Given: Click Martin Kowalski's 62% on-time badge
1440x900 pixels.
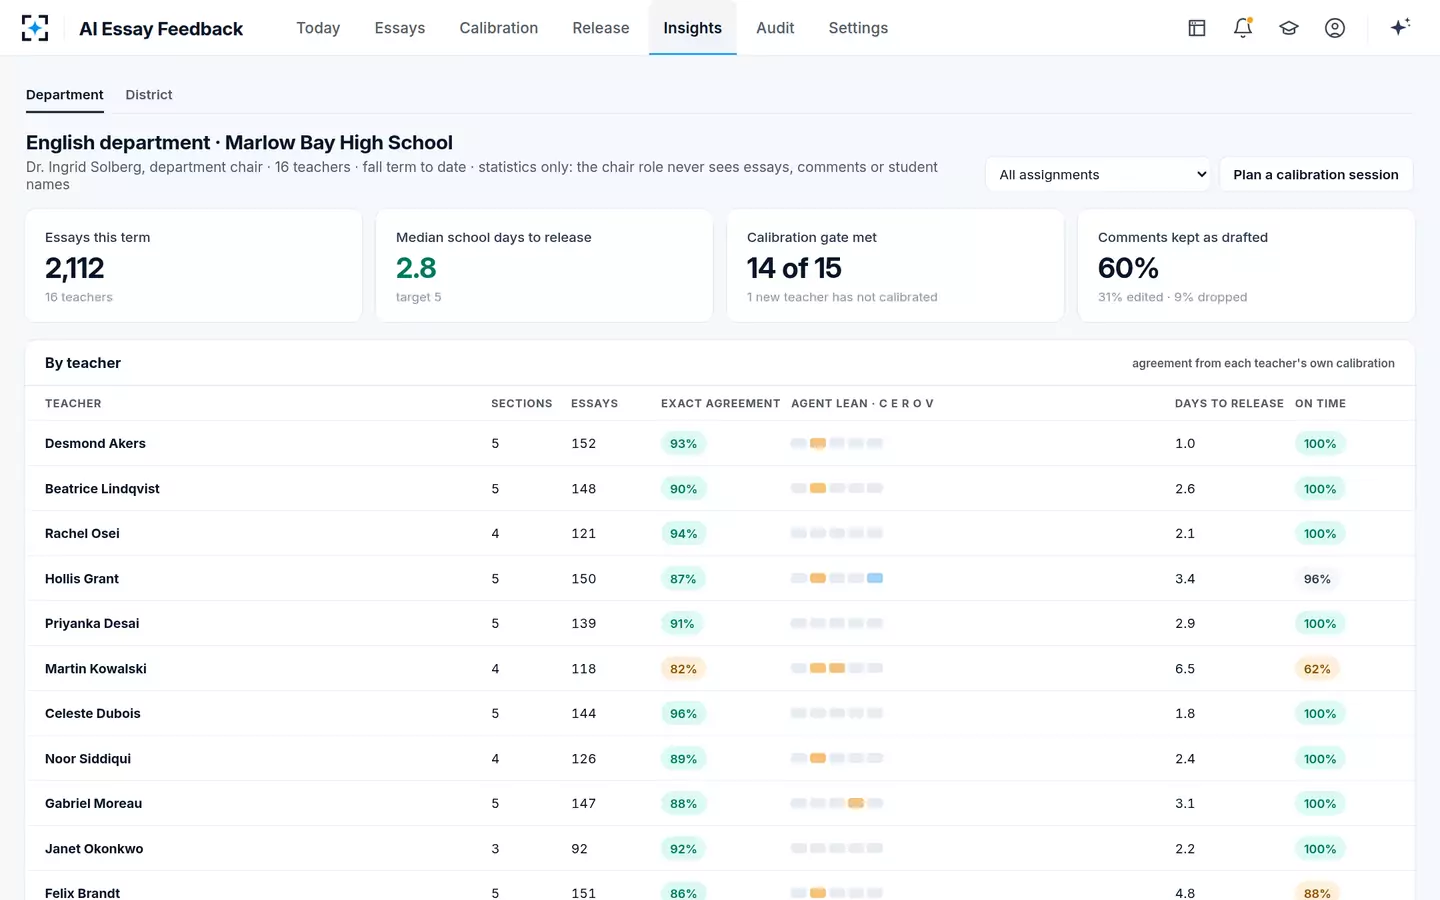Looking at the screenshot, I should tap(1317, 669).
